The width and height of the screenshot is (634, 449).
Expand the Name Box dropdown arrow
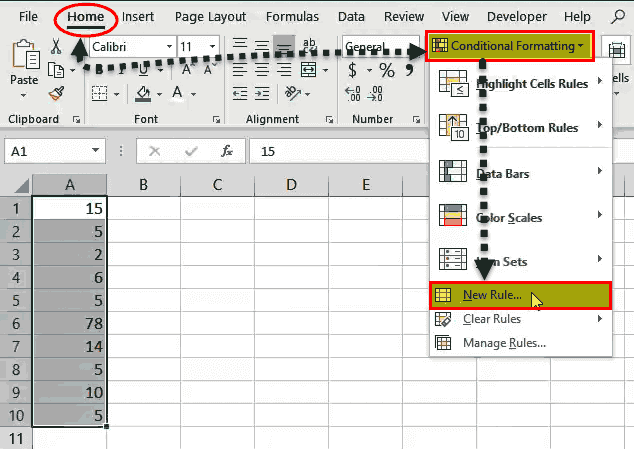coord(96,151)
